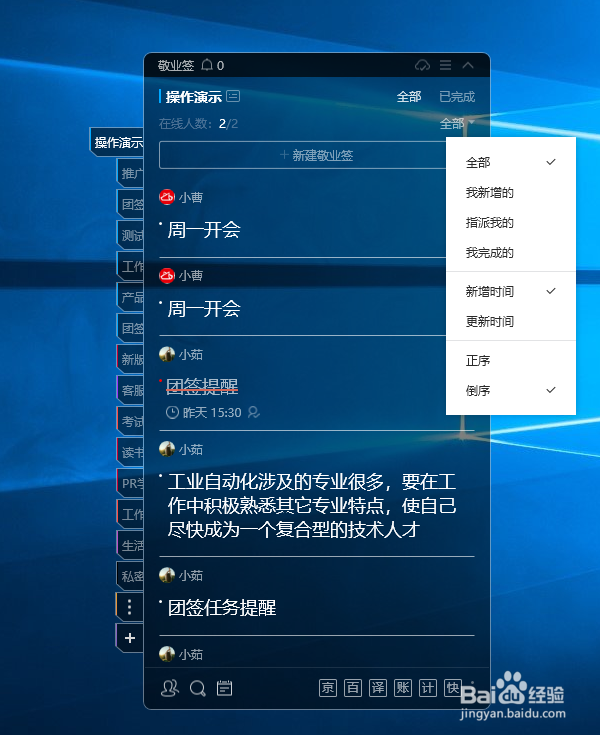The image size is (600, 735).
Task: Click the assignee person icon under 团签提醒
Action: (x=254, y=412)
